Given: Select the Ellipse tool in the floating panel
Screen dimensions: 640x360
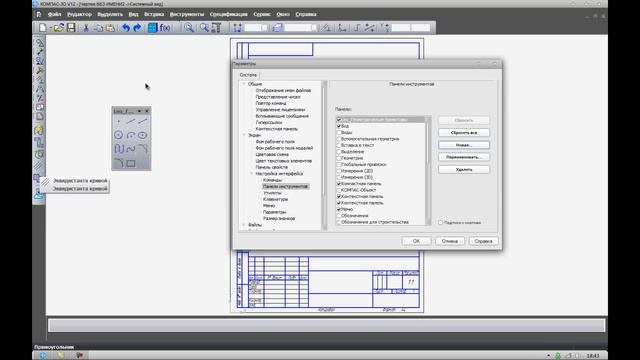Looking at the screenshot, I should click(142, 135).
